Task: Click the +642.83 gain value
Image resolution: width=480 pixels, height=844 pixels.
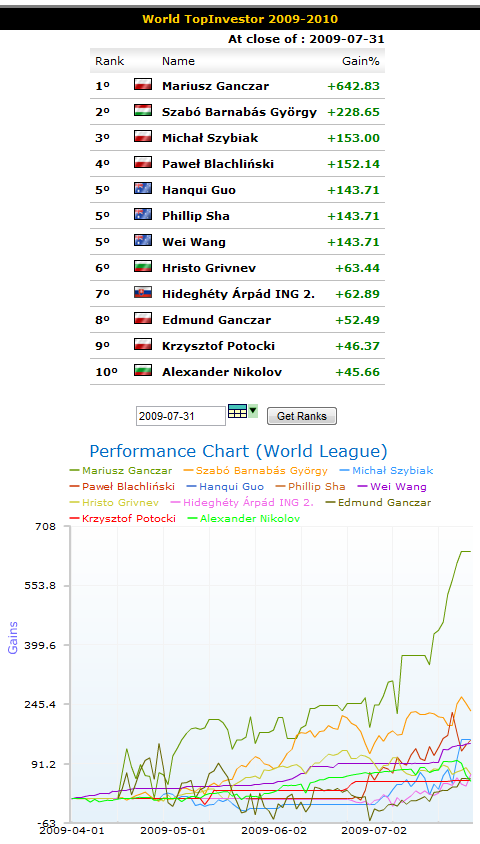Action: 354,86
